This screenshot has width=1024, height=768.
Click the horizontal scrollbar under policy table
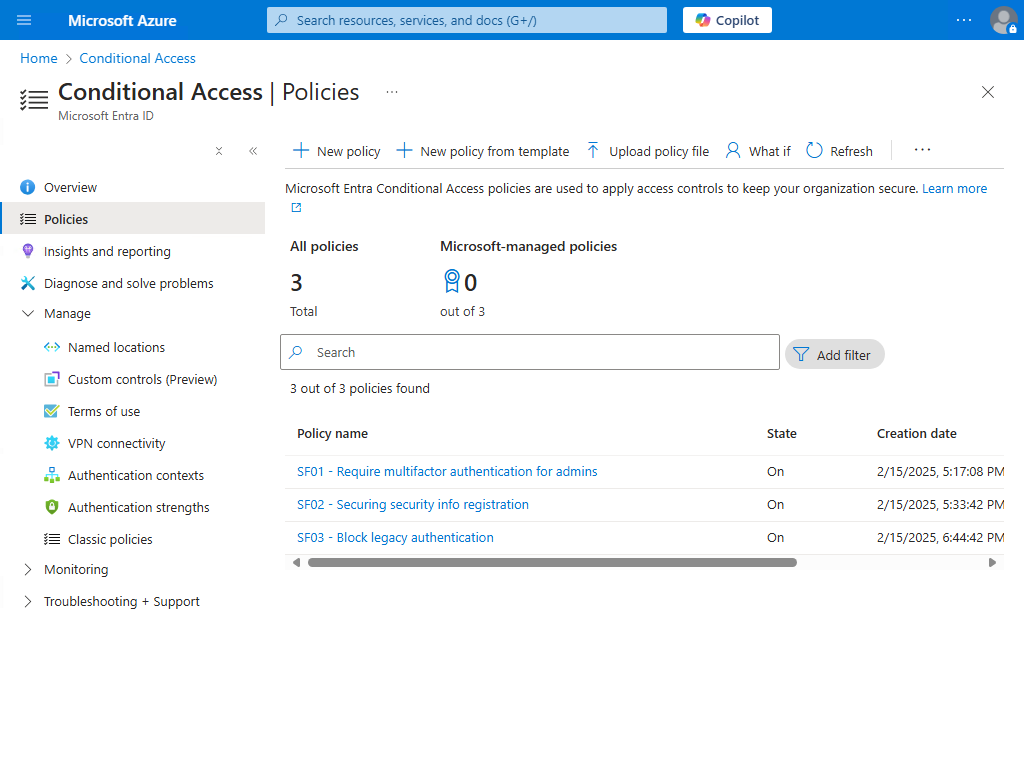pyautogui.click(x=552, y=562)
